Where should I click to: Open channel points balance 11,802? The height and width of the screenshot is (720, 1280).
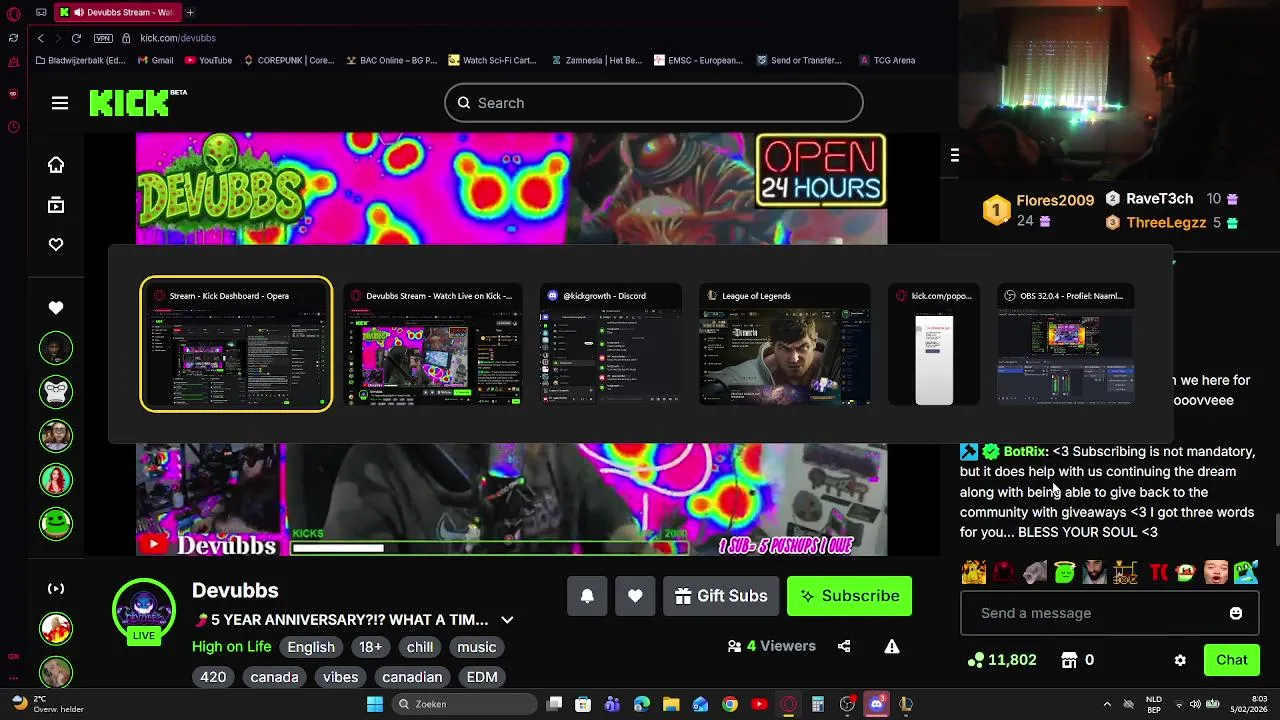(x=1003, y=660)
